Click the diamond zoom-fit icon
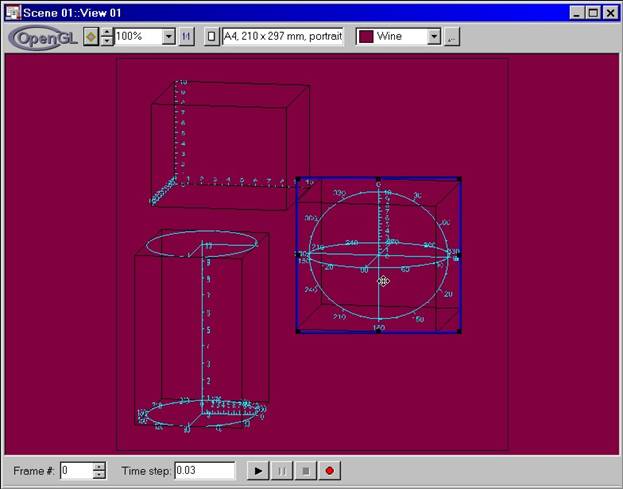The image size is (623, 489). tap(91, 36)
